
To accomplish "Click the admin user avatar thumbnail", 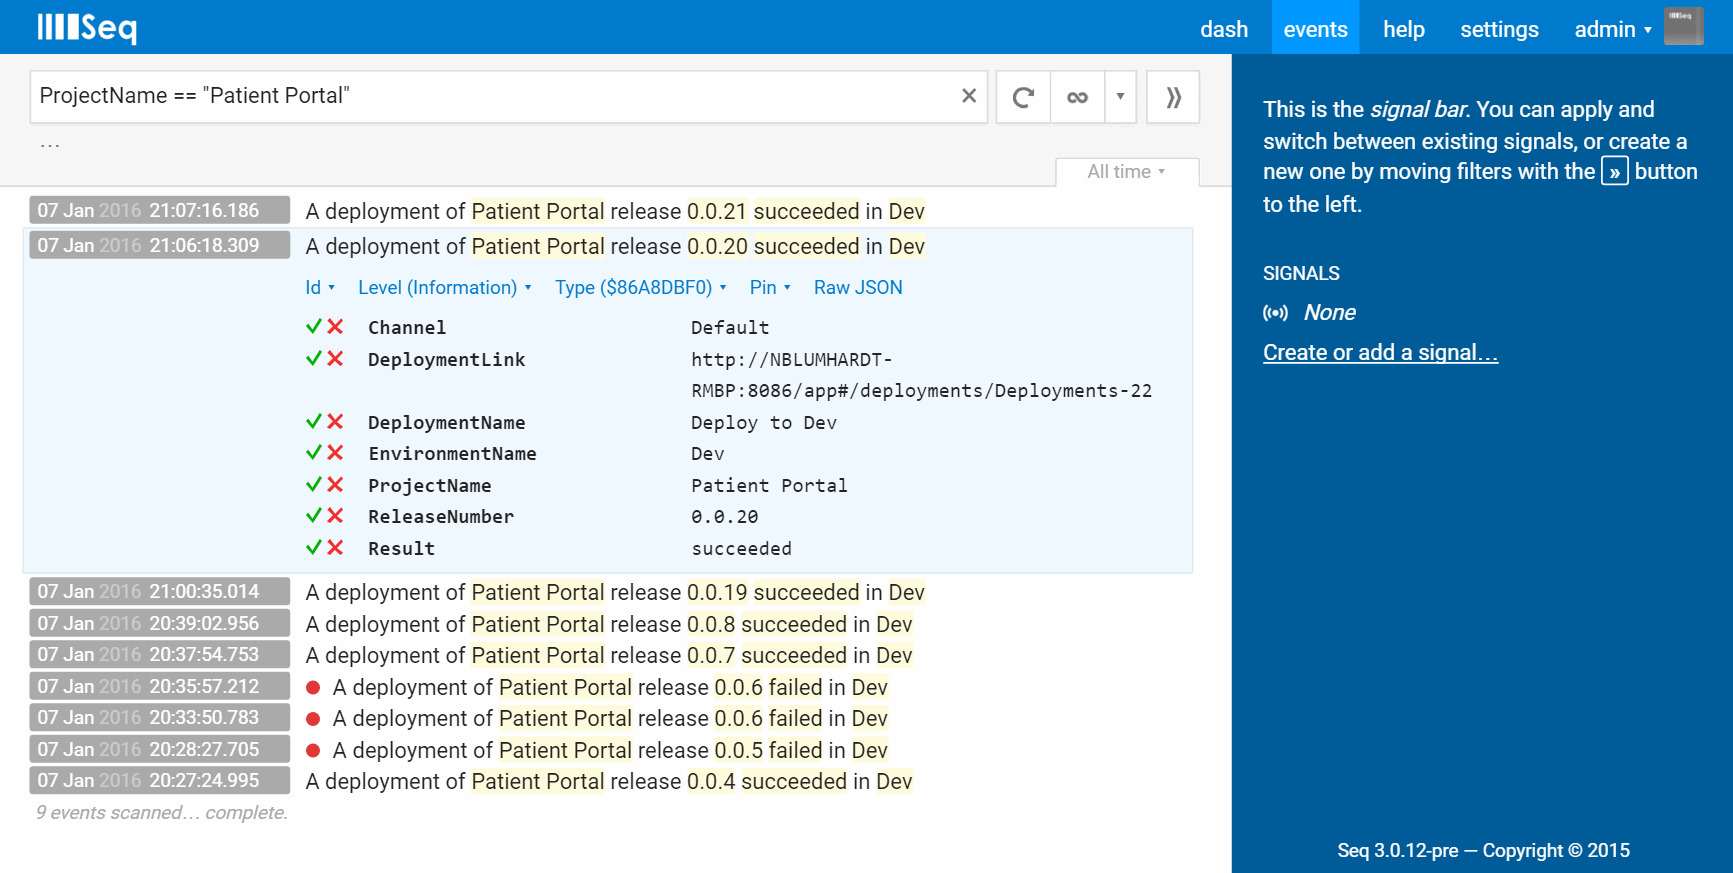I will (x=1683, y=27).
